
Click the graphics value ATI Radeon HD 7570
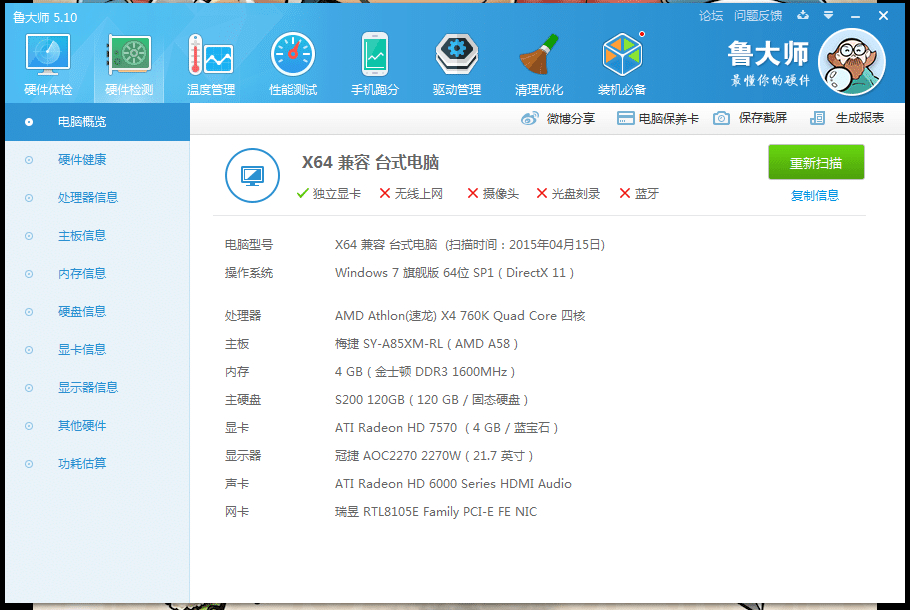[446, 428]
